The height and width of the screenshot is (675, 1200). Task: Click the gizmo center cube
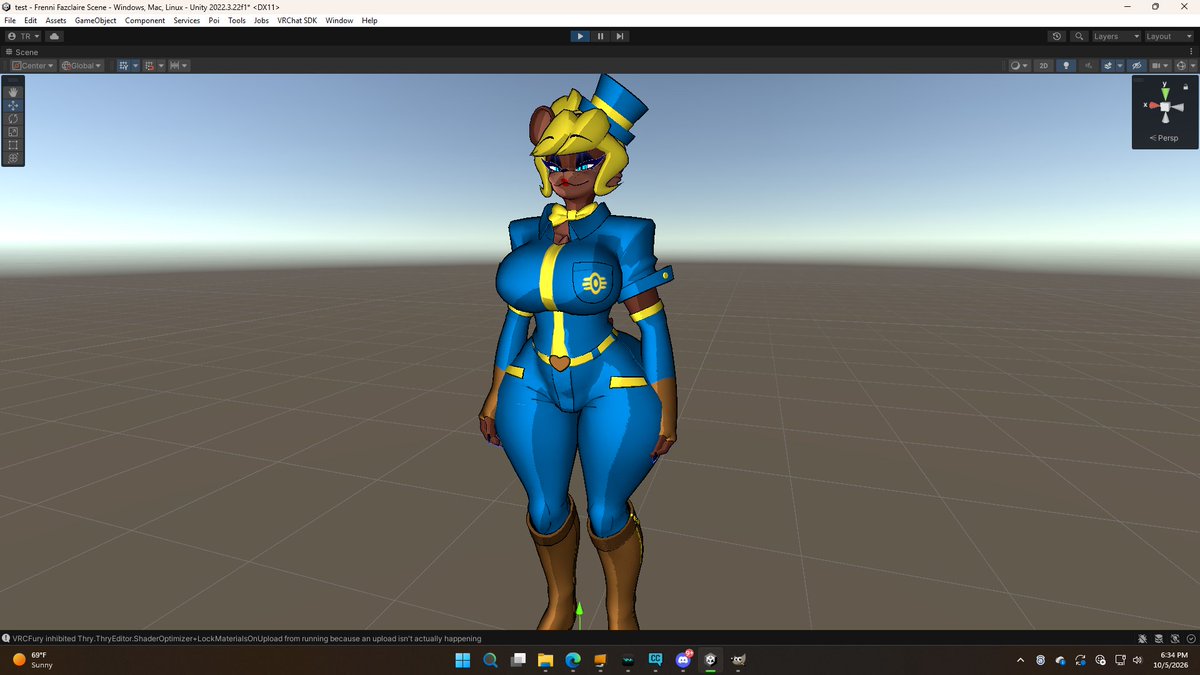(x=1165, y=106)
